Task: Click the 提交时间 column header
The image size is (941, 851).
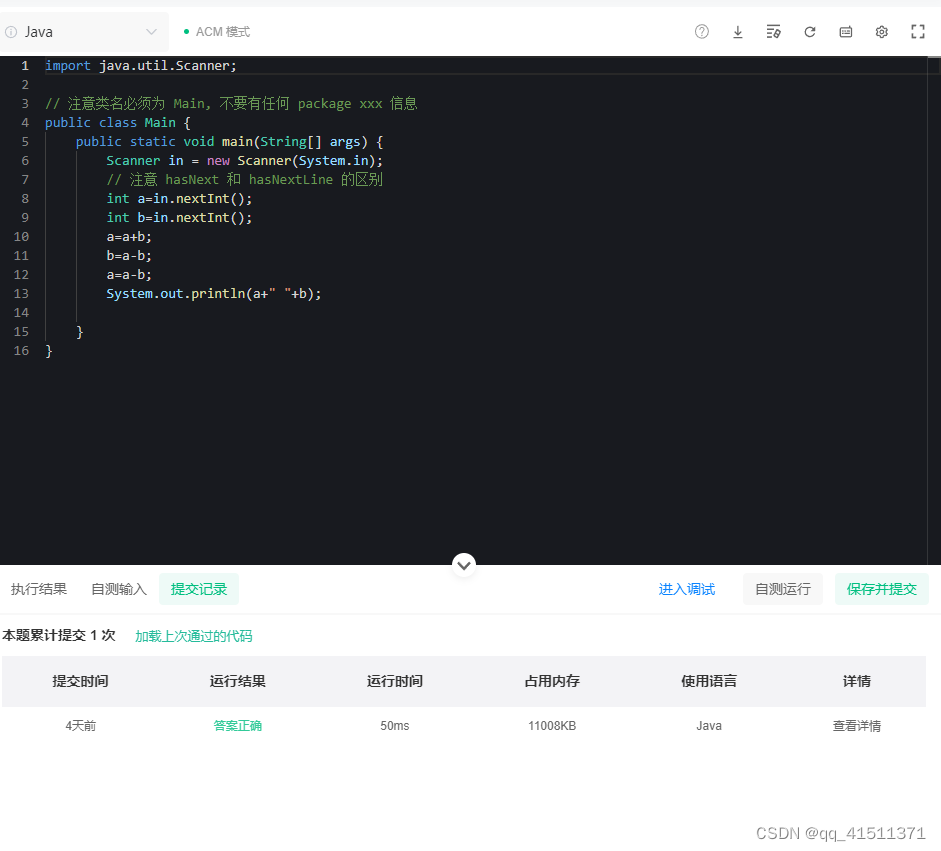Action: pos(80,681)
